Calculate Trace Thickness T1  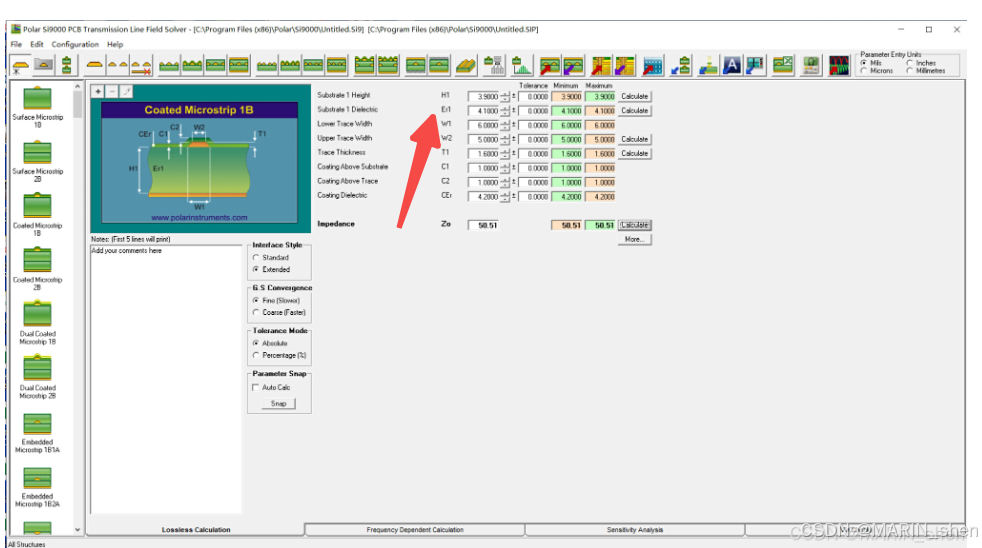[634, 153]
